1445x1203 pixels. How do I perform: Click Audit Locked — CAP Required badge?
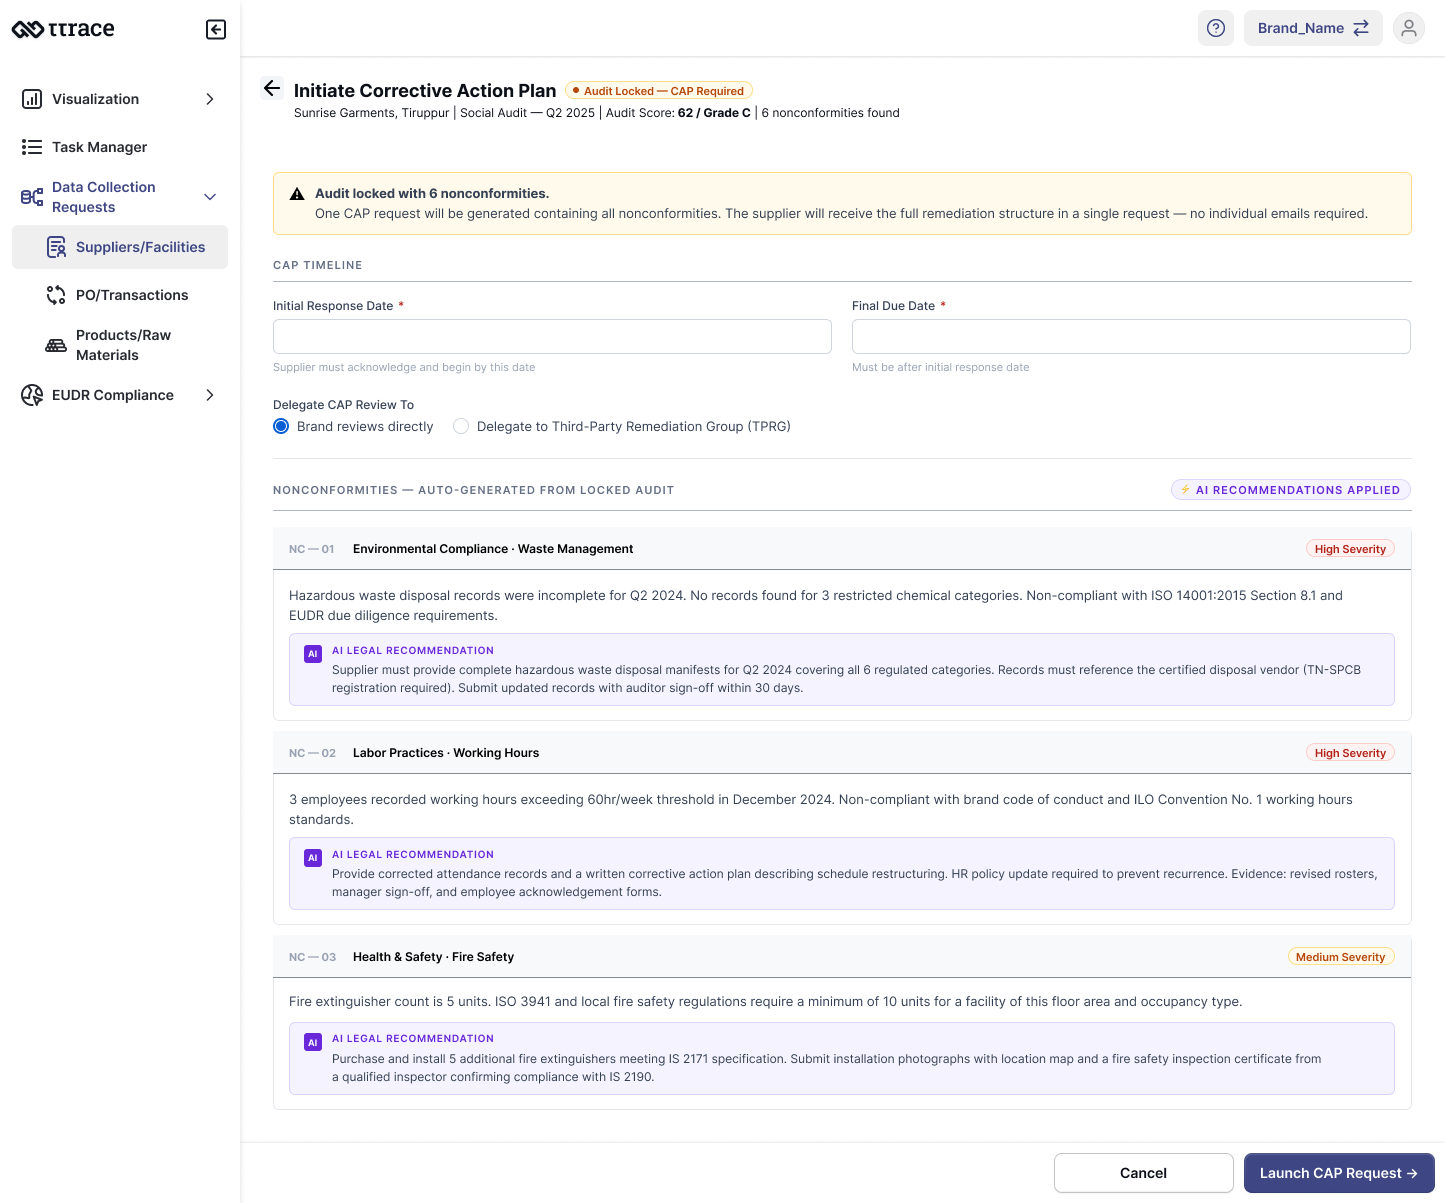point(659,91)
